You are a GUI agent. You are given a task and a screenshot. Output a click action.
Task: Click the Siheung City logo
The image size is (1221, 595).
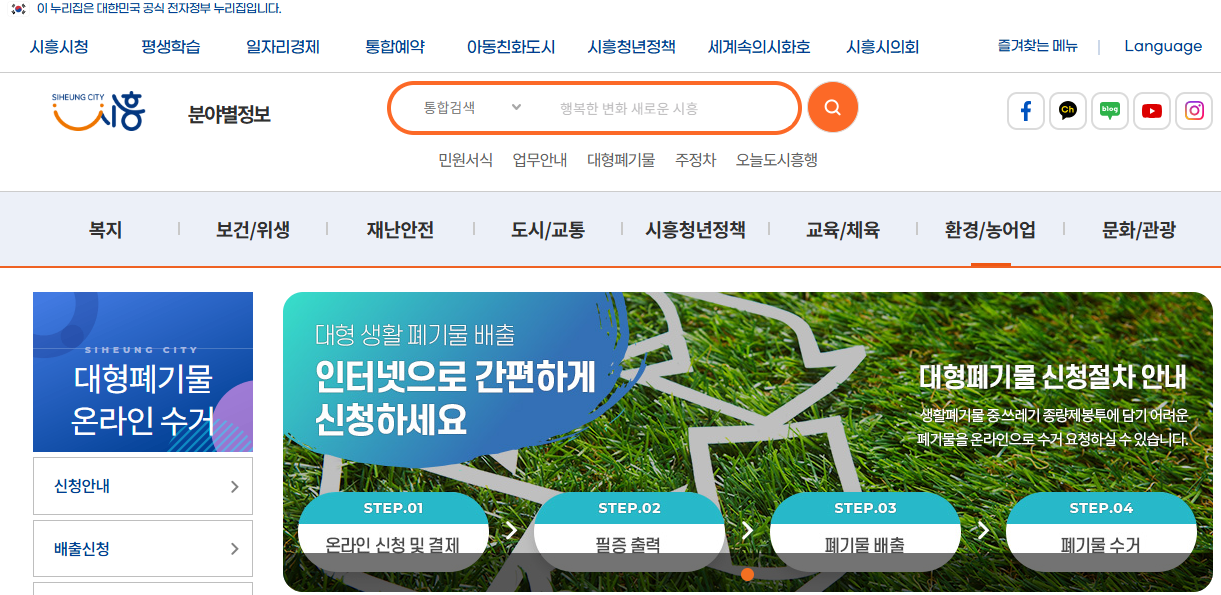[98, 112]
